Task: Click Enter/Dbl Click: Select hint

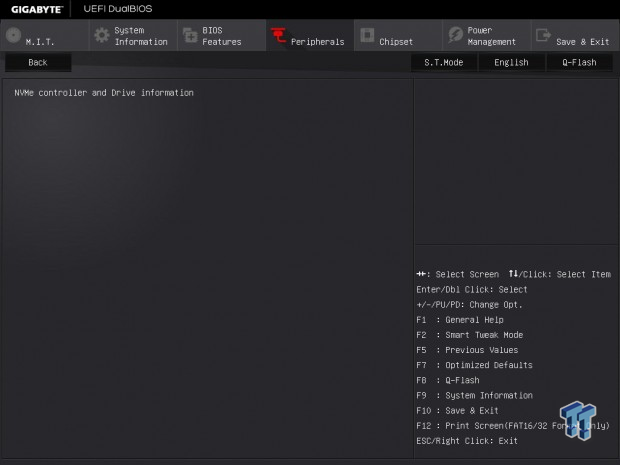Action: click(x=472, y=289)
